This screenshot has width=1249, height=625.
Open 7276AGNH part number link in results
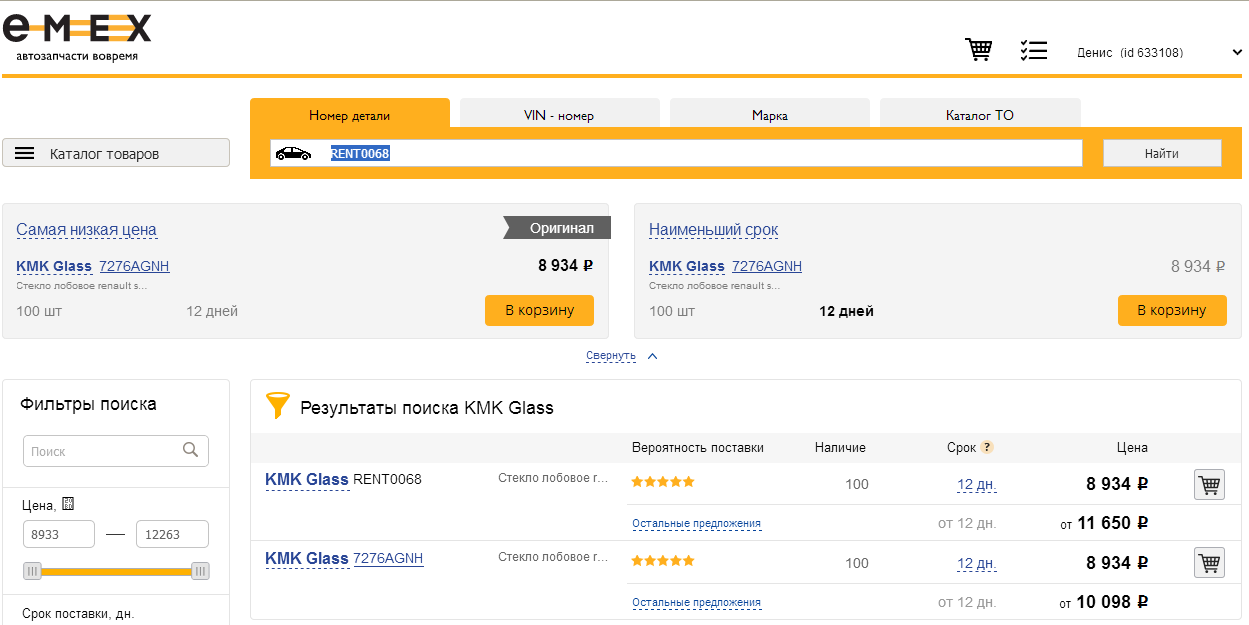[388, 558]
